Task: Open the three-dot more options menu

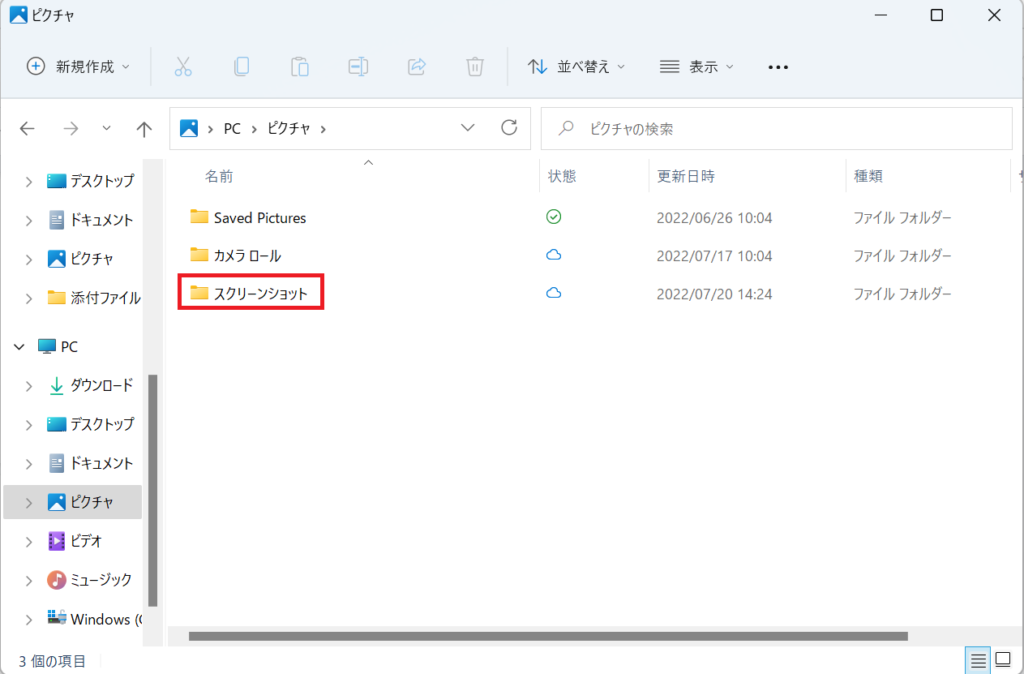Action: click(x=778, y=67)
